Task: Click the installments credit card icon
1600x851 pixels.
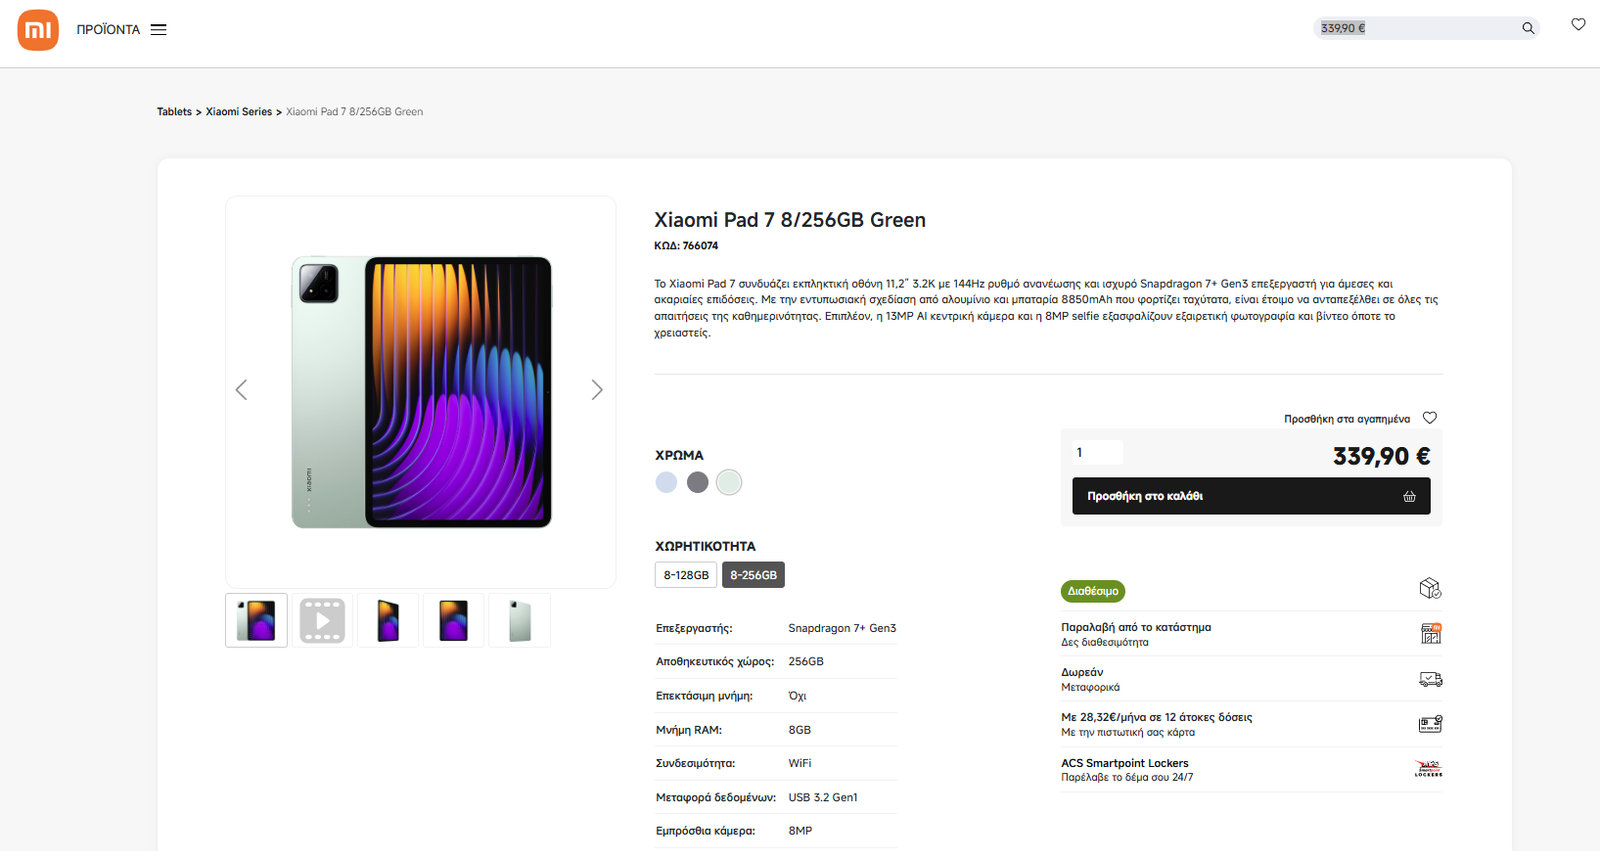Action: pos(1431,724)
